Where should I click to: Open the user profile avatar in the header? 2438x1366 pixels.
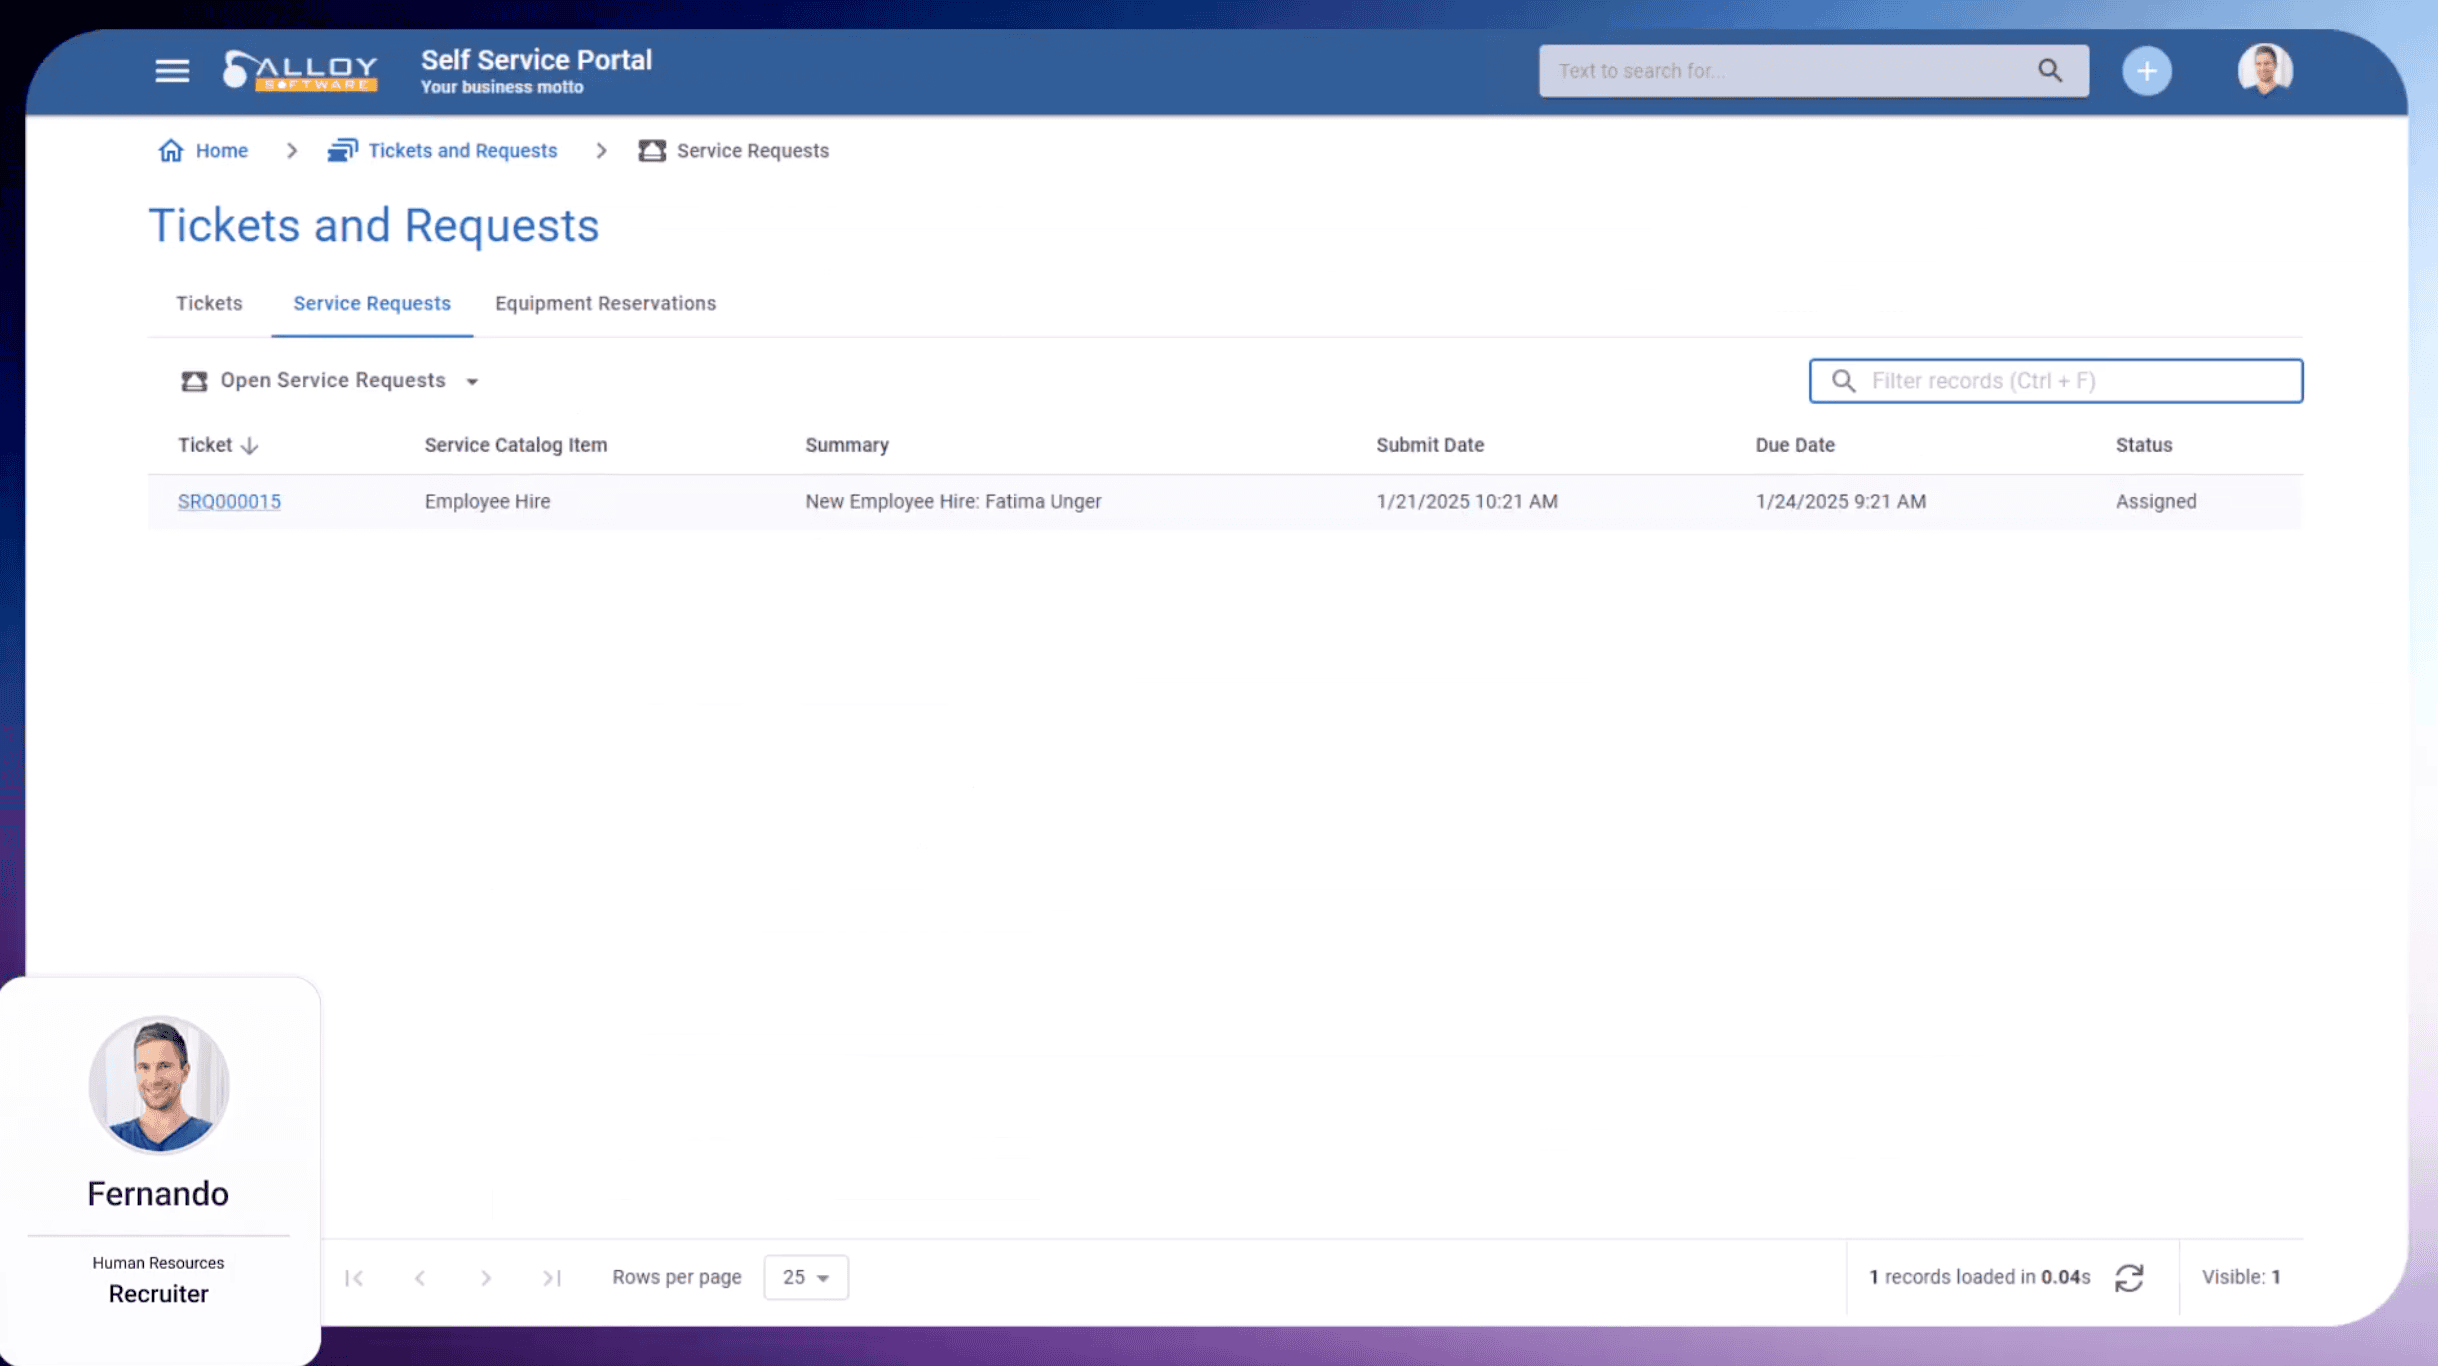pos(2265,70)
